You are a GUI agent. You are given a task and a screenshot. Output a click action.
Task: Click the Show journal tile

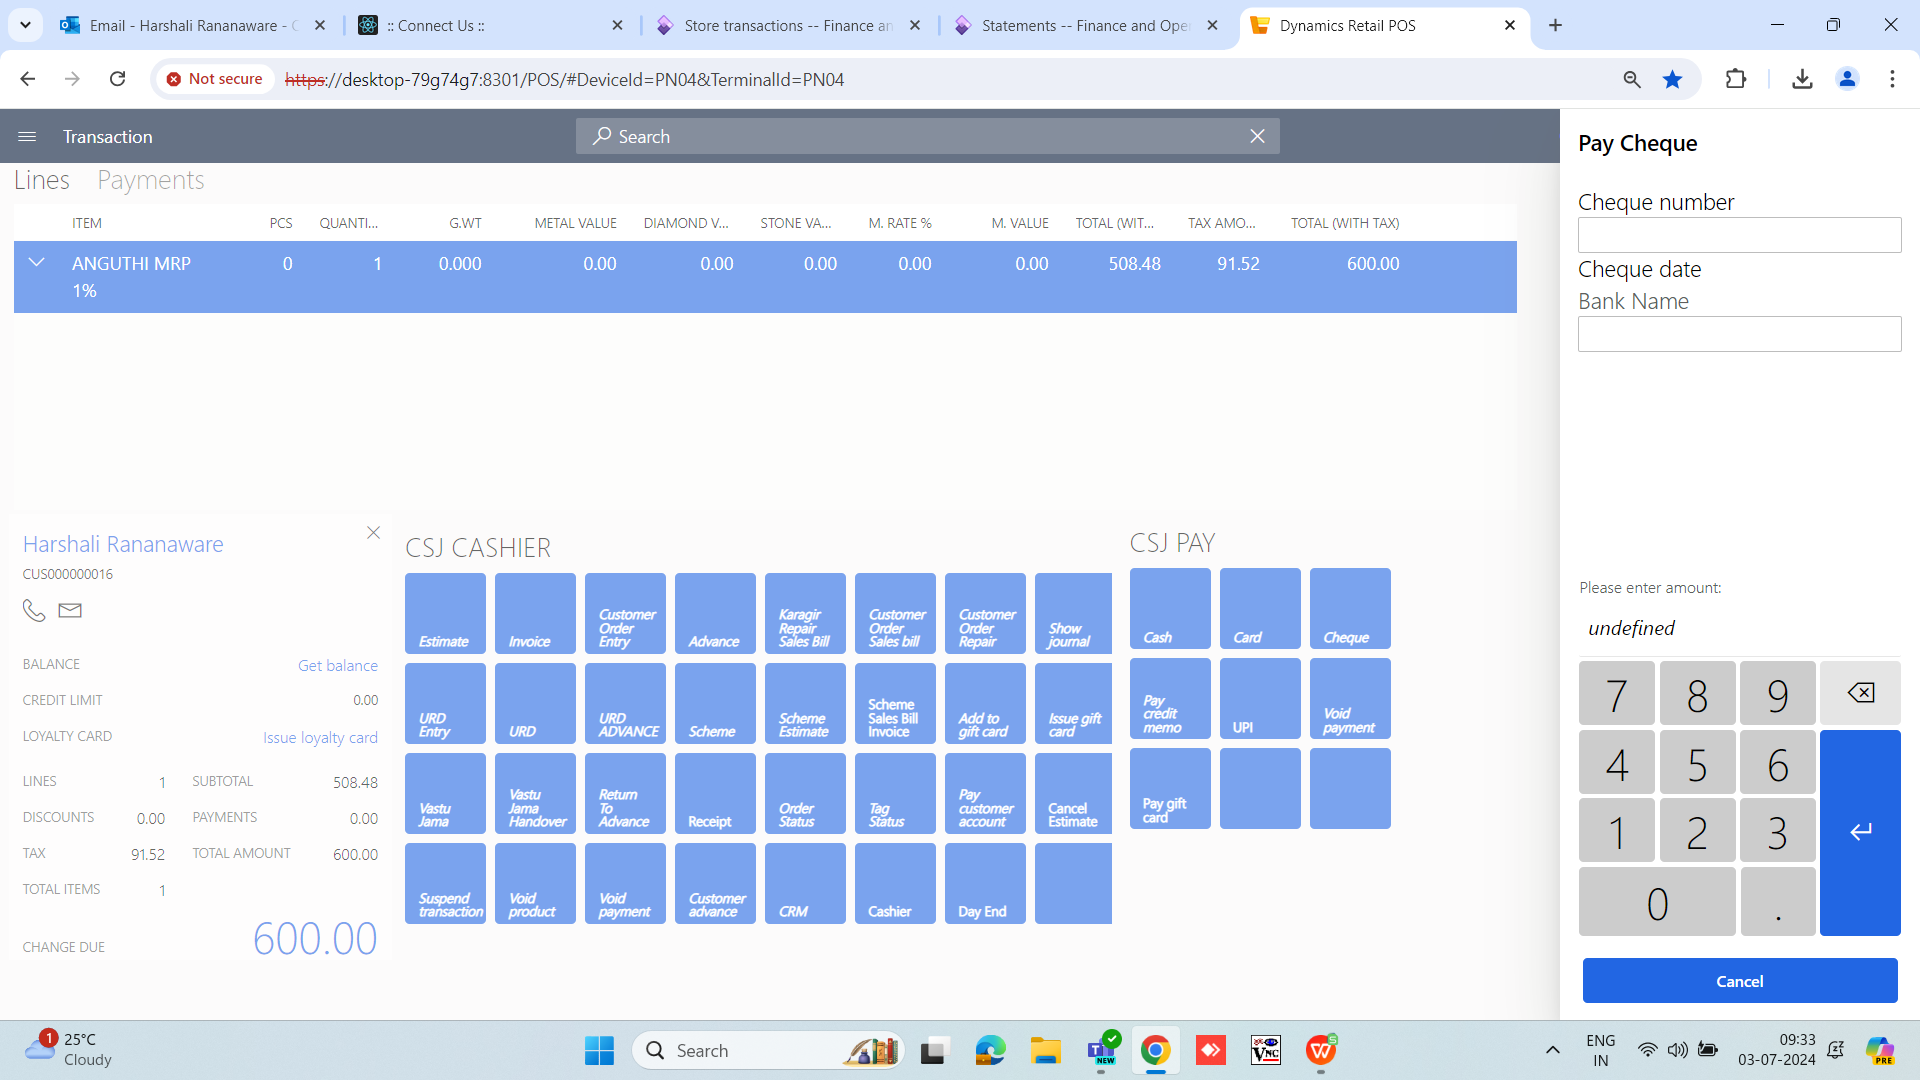click(1073, 613)
